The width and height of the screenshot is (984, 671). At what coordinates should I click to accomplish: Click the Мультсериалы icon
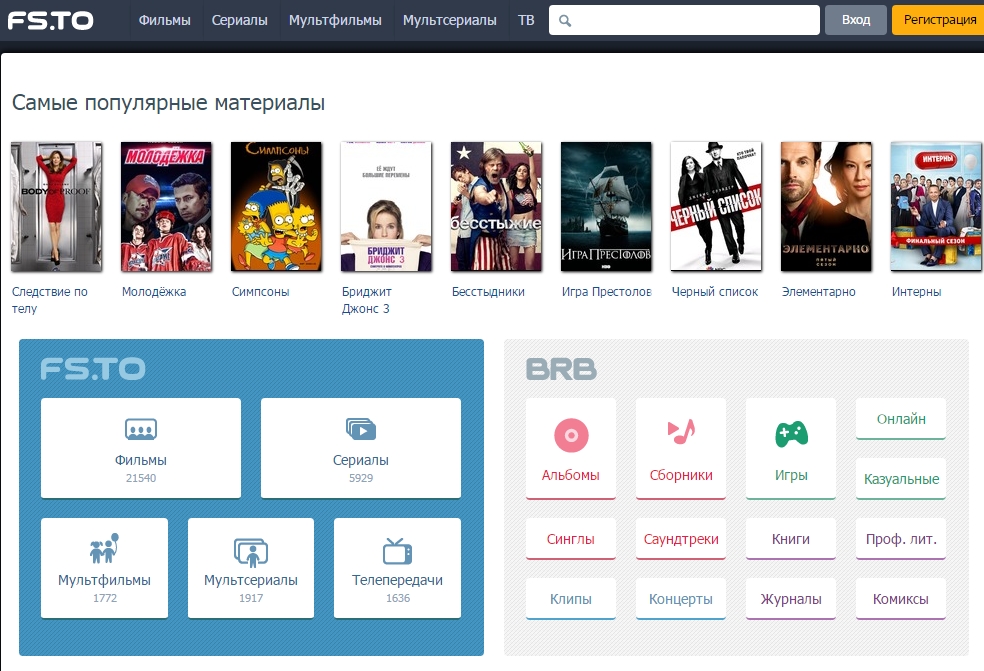tap(251, 552)
